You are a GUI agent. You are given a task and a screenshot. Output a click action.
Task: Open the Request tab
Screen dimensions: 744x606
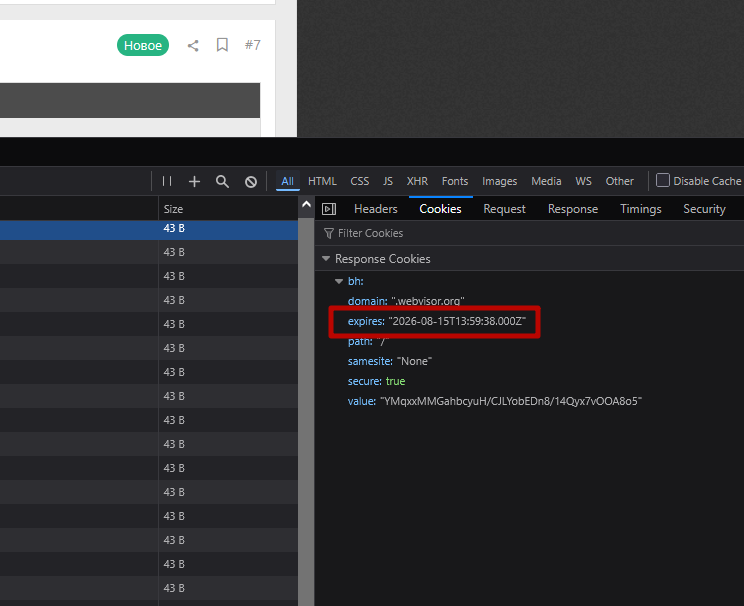click(504, 209)
